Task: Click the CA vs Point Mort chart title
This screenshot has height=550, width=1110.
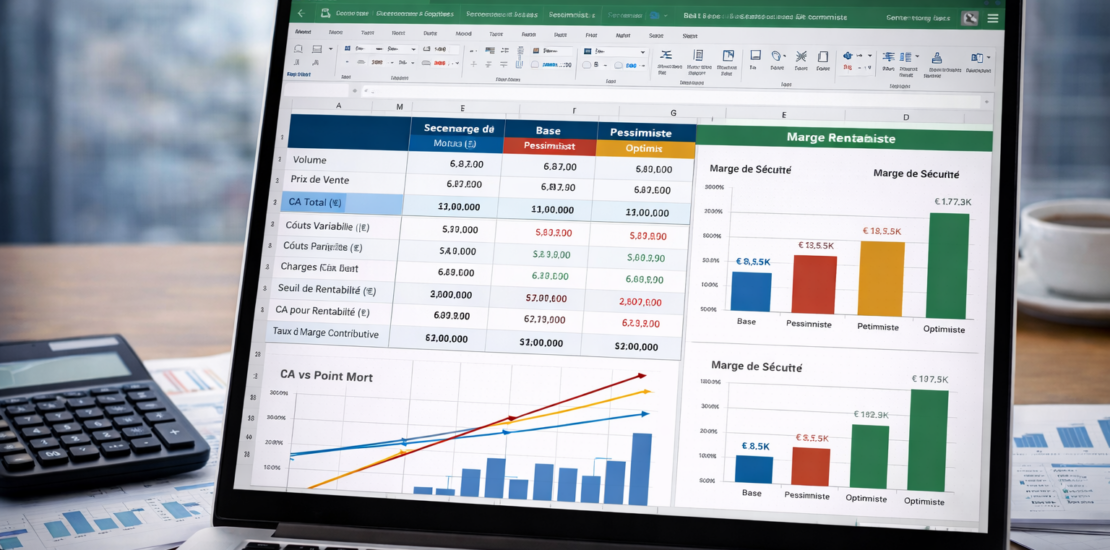Action: click(x=326, y=375)
